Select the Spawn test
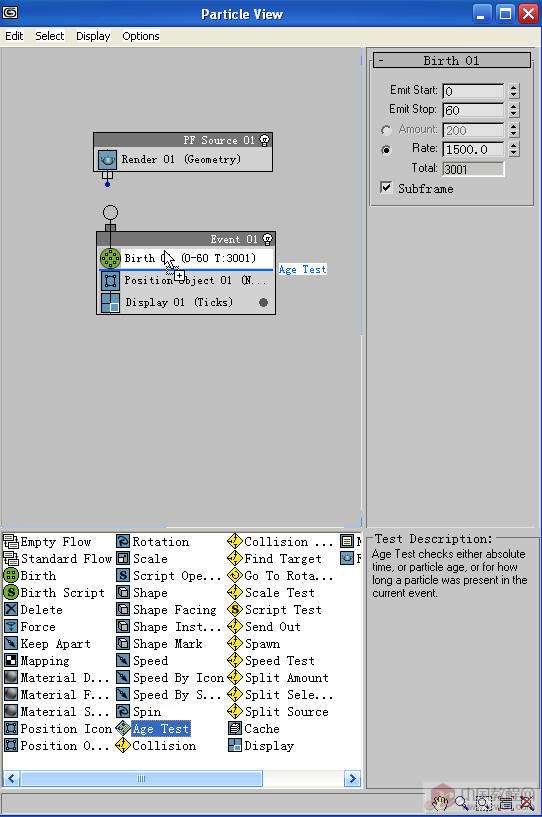The height and width of the screenshot is (817, 542). [254, 644]
